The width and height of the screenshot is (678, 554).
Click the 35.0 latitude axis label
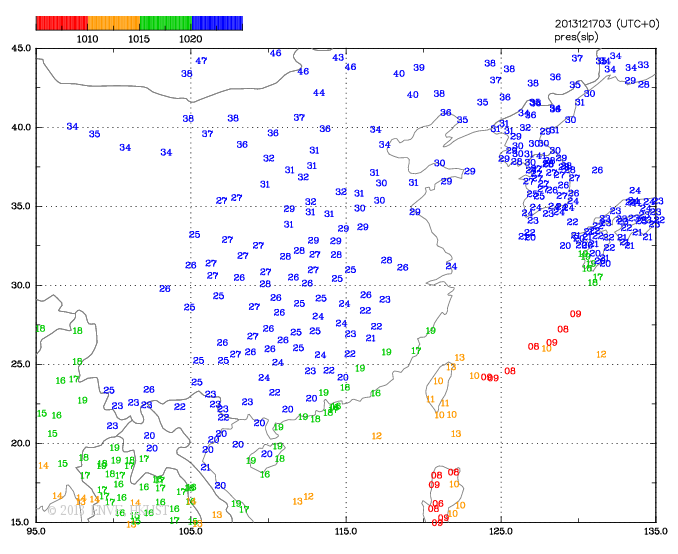[21, 206]
